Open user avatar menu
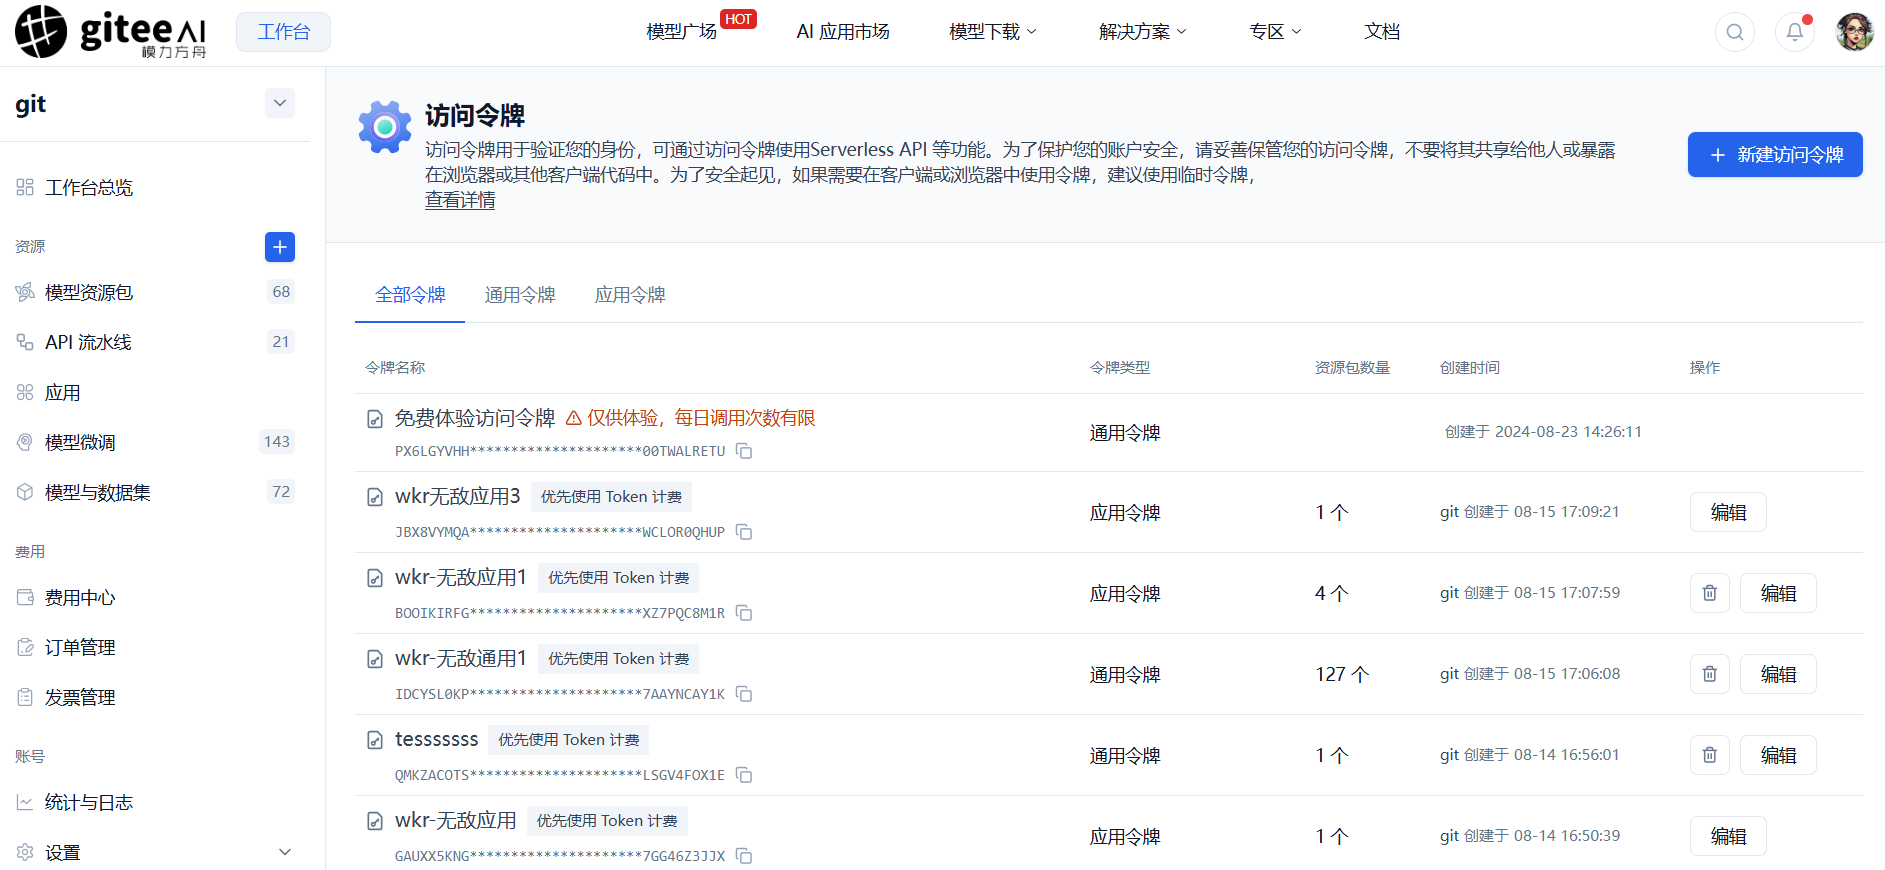The width and height of the screenshot is (1885, 870). click(x=1855, y=32)
